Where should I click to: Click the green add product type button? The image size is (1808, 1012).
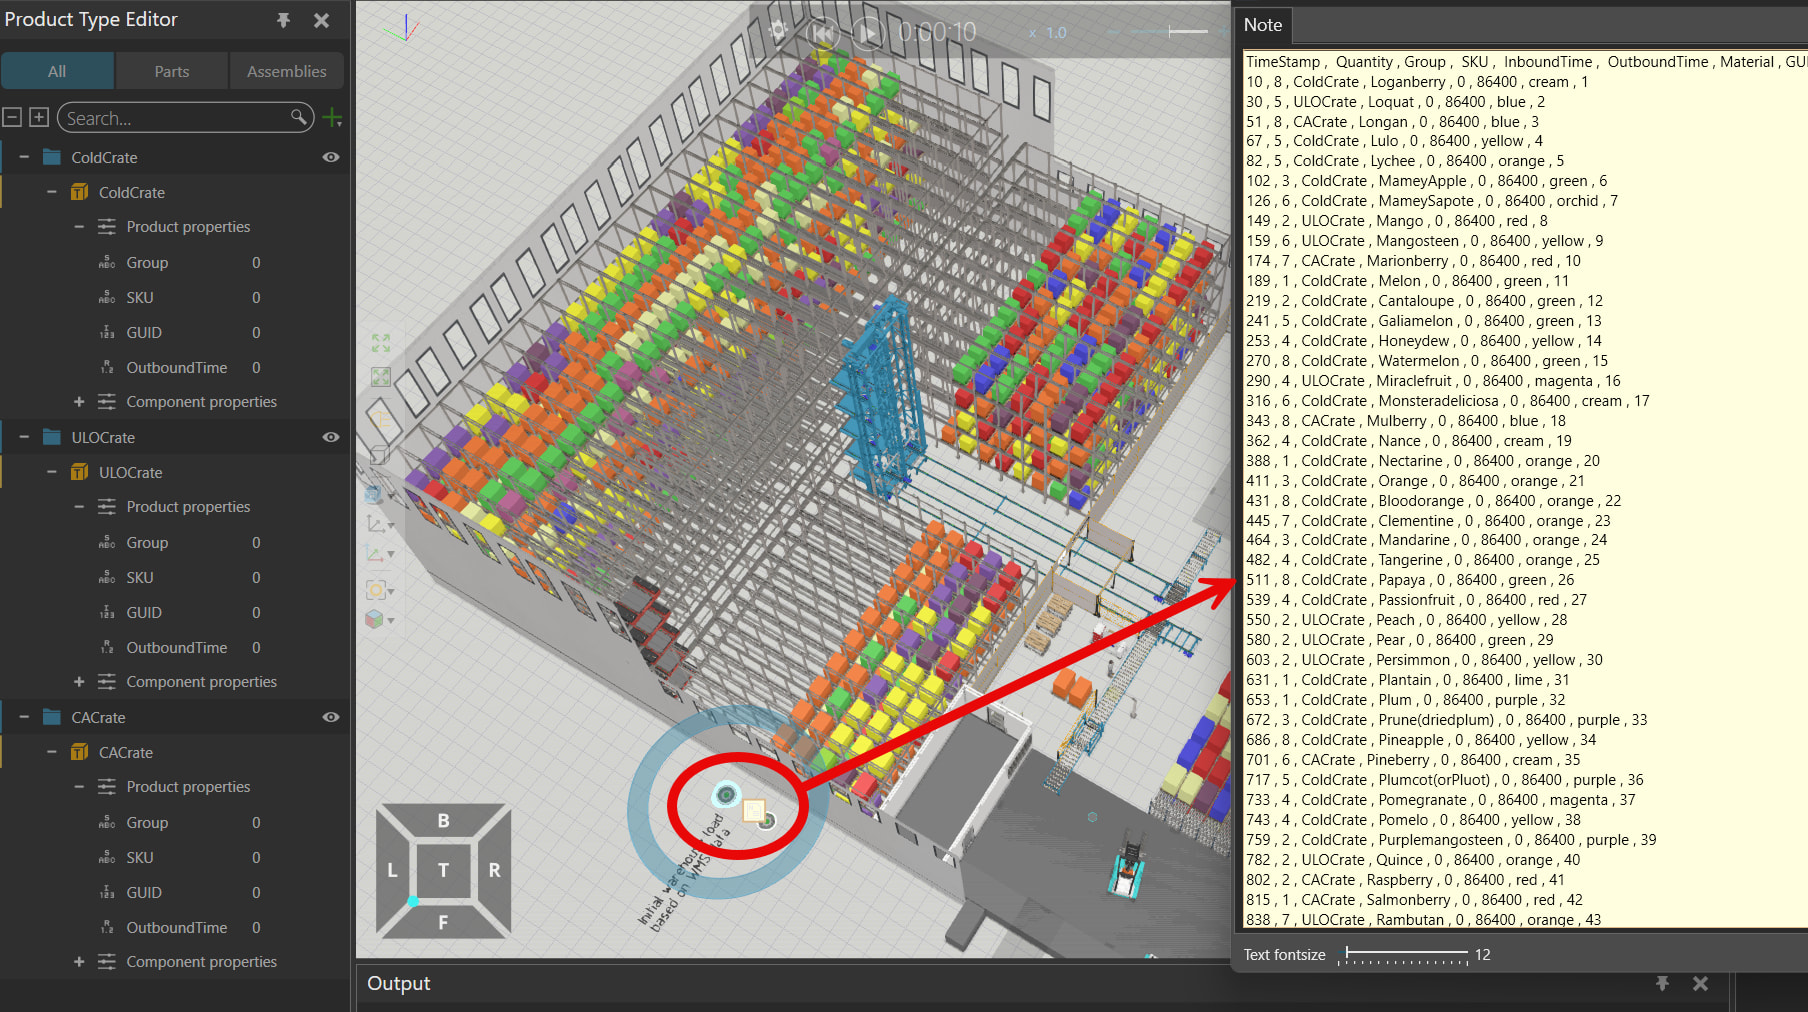333,118
